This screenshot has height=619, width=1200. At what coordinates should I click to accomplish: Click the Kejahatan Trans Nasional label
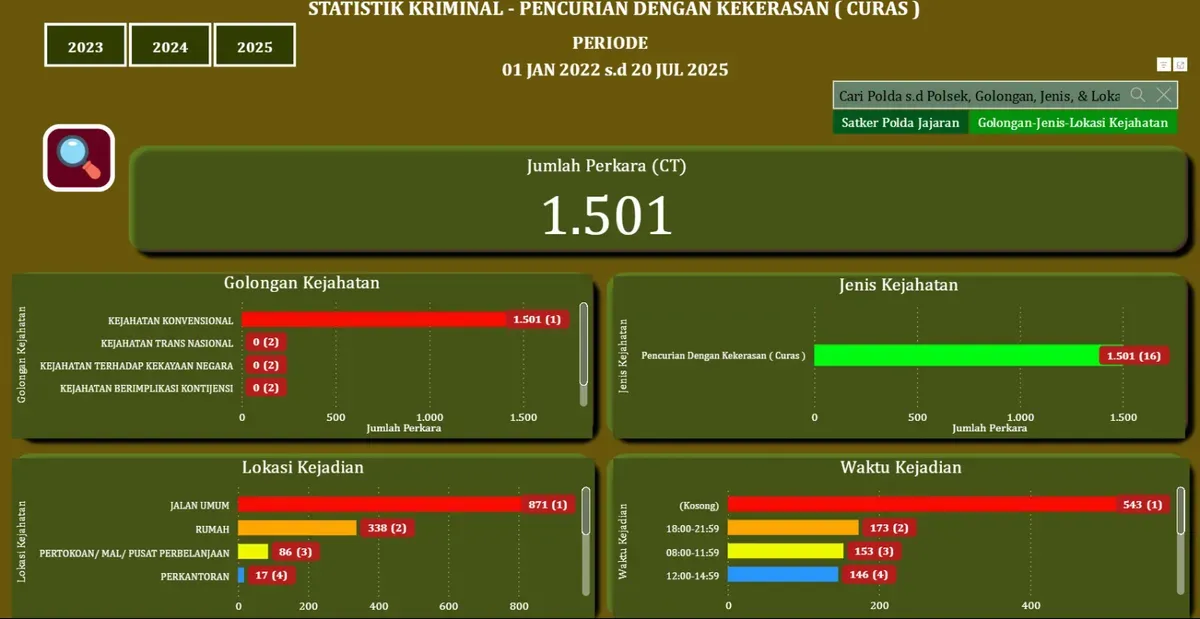pyautogui.click(x=167, y=343)
